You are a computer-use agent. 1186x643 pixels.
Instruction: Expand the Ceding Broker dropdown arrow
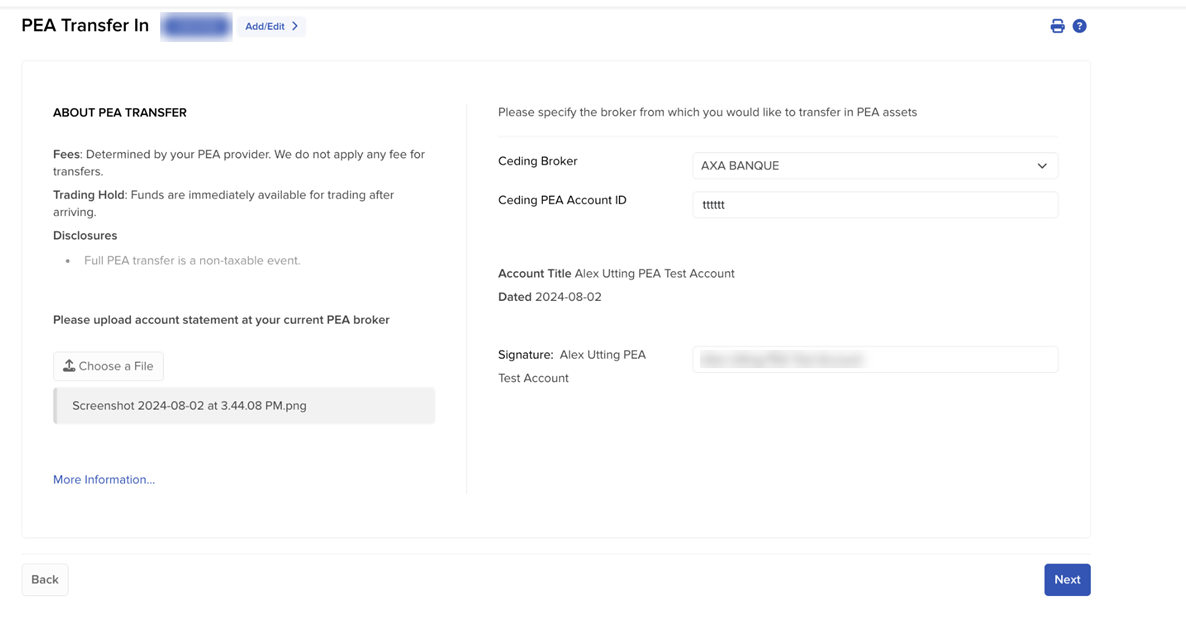[x=1041, y=166]
